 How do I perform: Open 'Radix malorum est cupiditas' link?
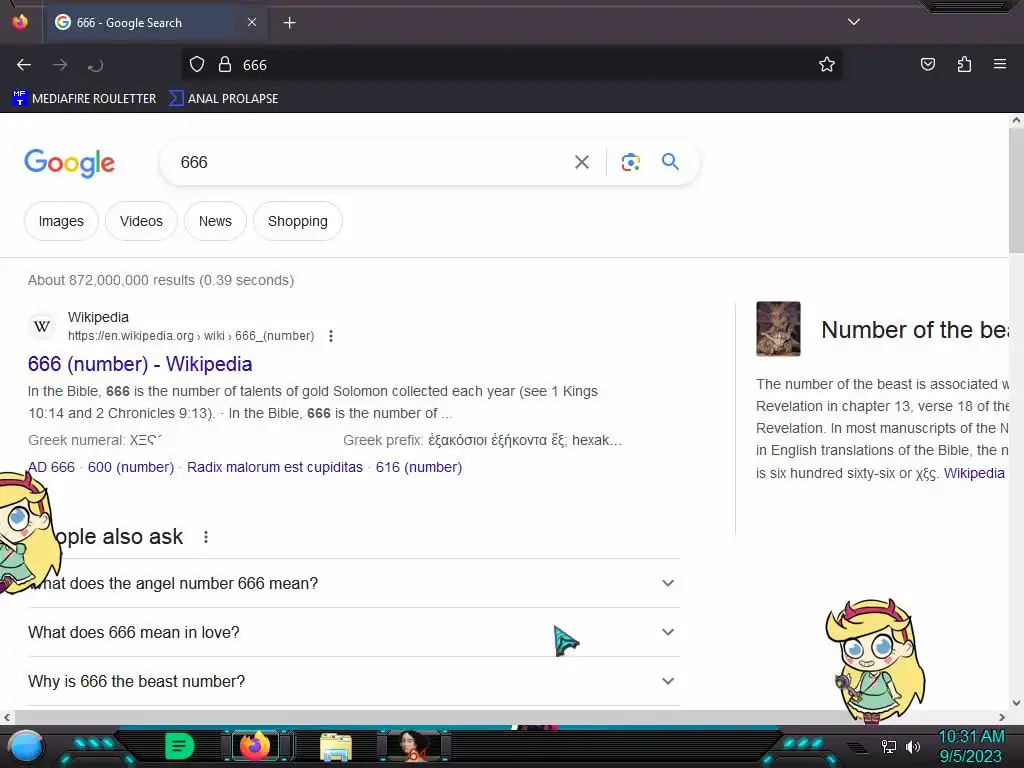274,468
